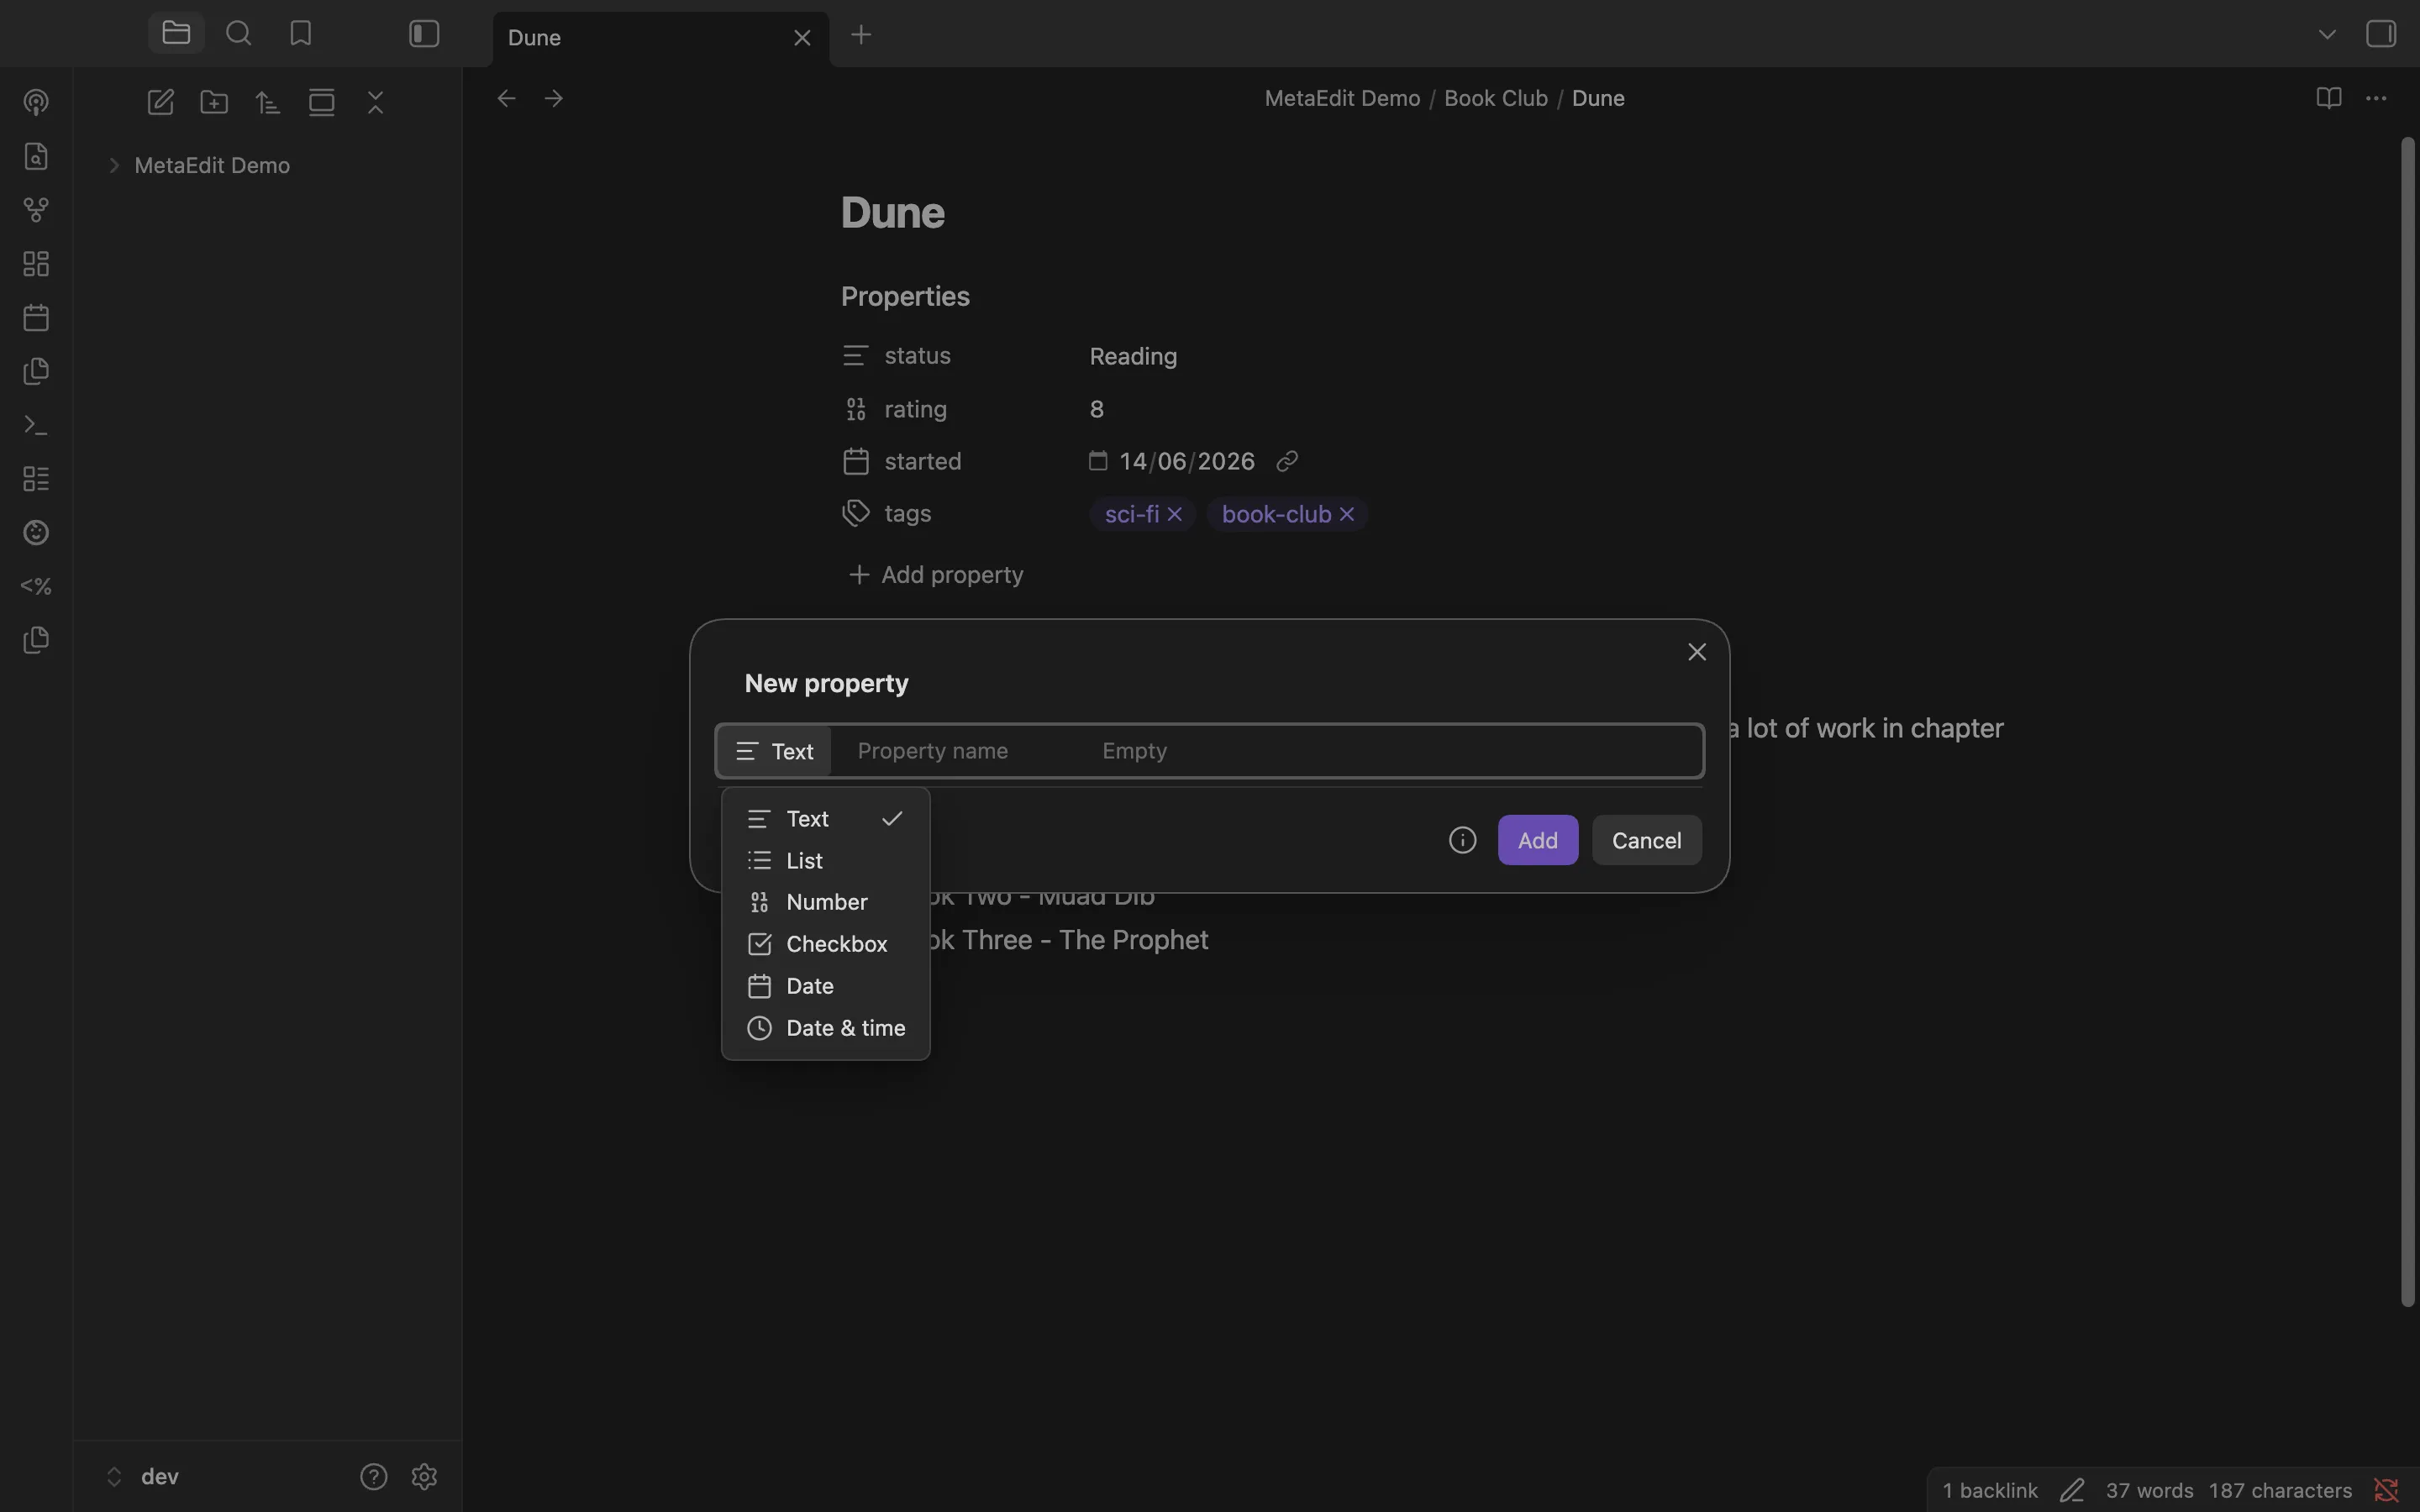Expand the MetaEdit Demo folder
The image size is (2420, 1512).
coord(113,165)
